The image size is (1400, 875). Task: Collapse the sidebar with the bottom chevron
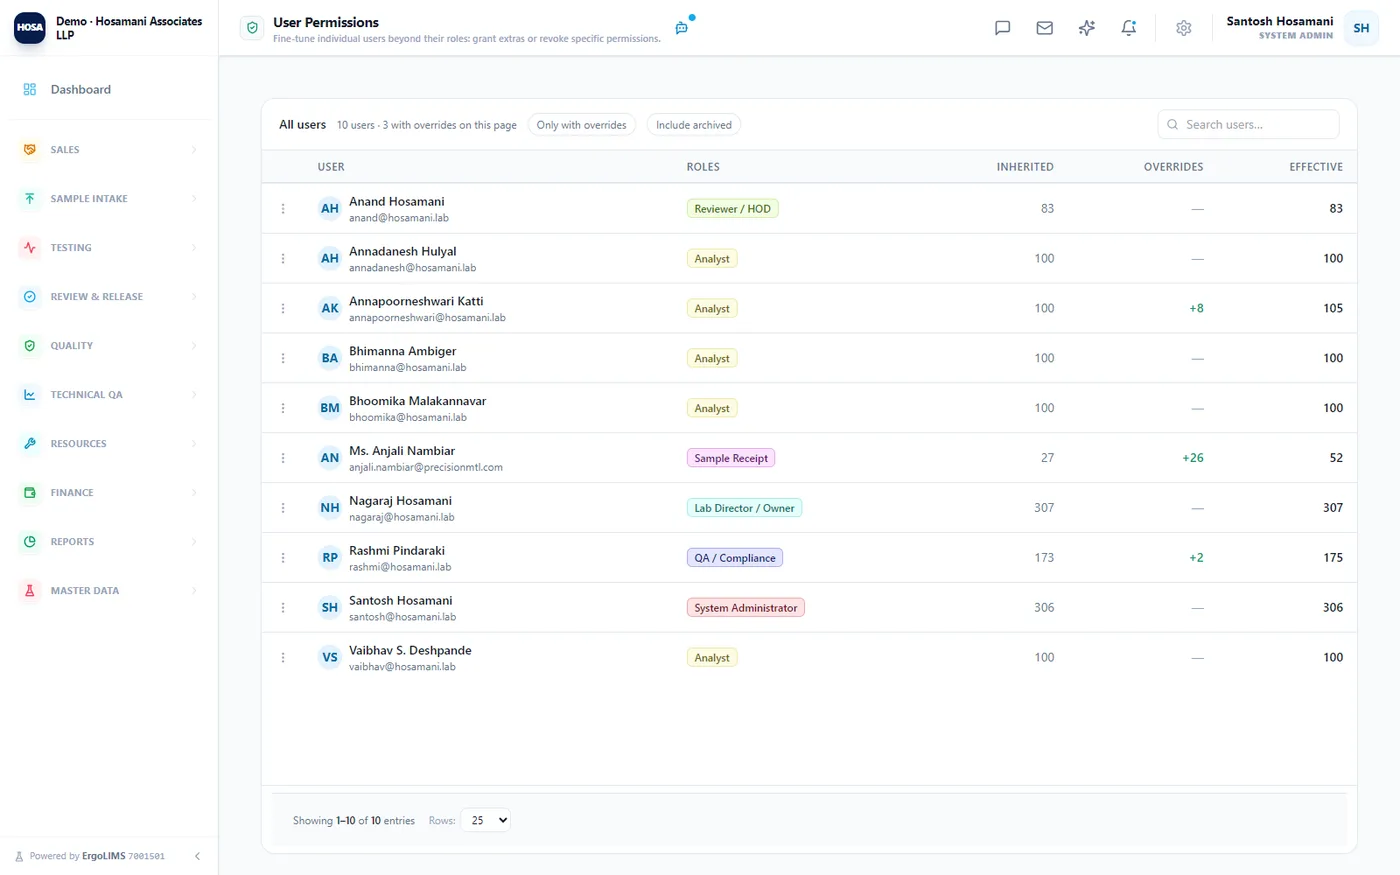pos(197,856)
